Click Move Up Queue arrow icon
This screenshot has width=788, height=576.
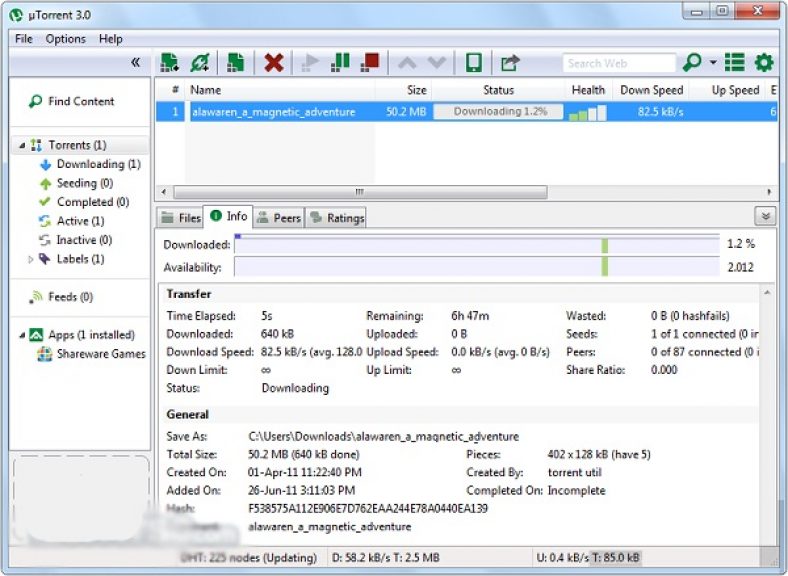407,63
